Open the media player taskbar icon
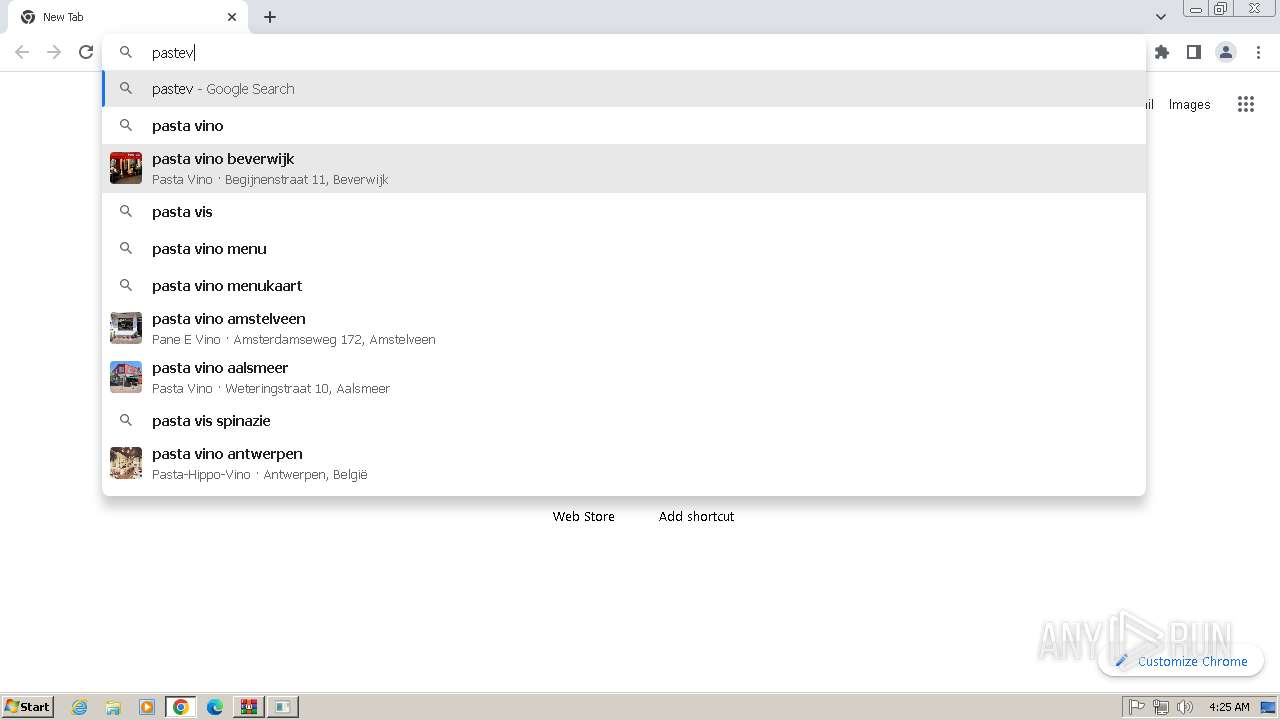The width and height of the screenshot is (1280, 720). coord(147,707)
